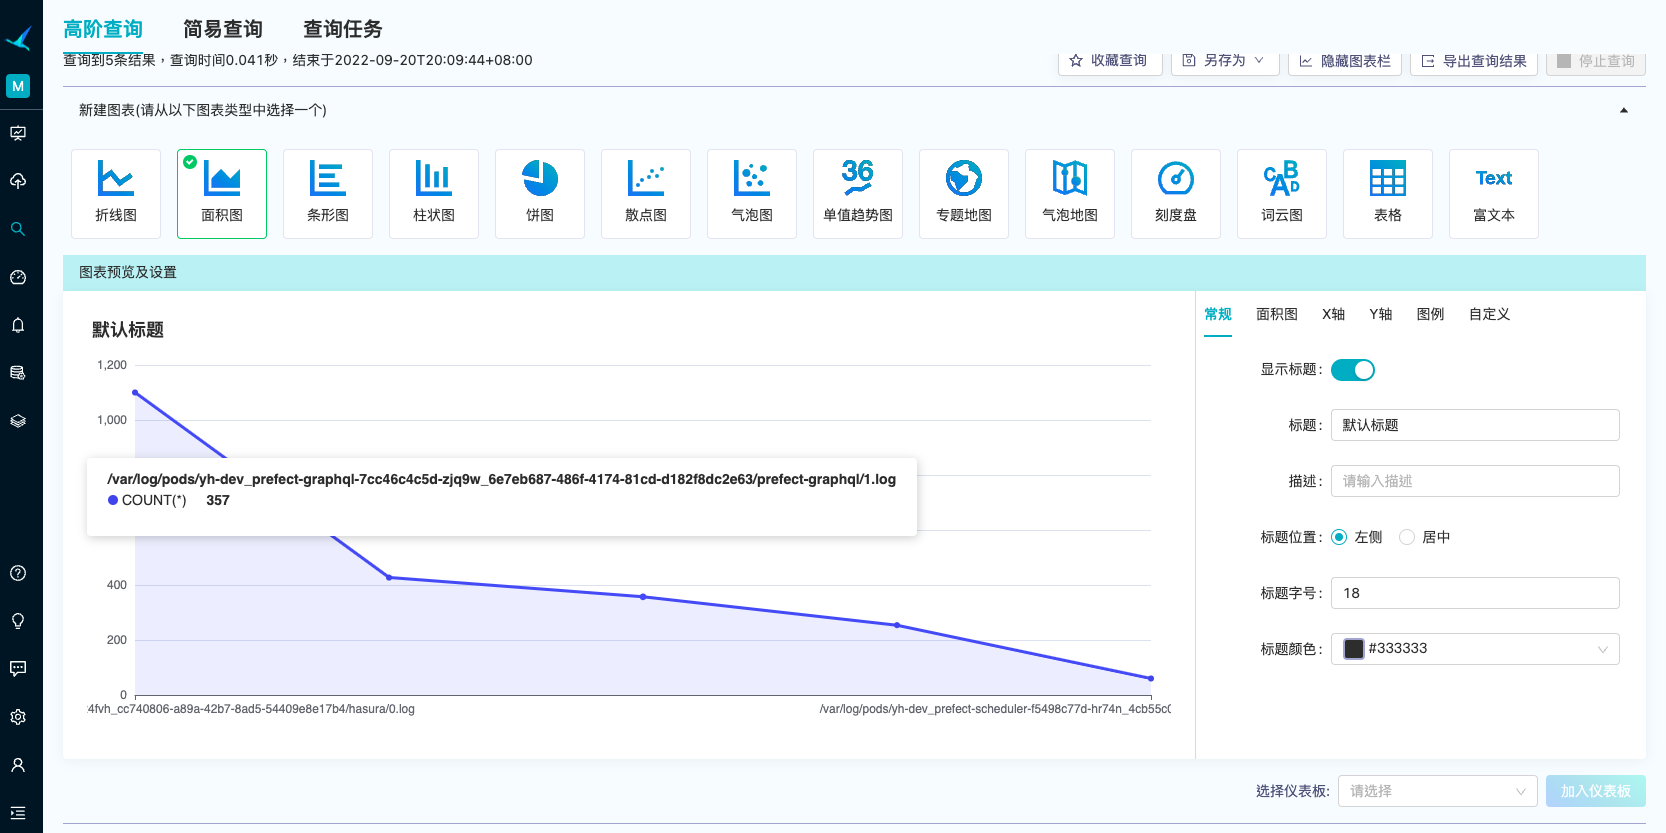Click the 标题字号 field showing 18

(x=1475, y=593)
